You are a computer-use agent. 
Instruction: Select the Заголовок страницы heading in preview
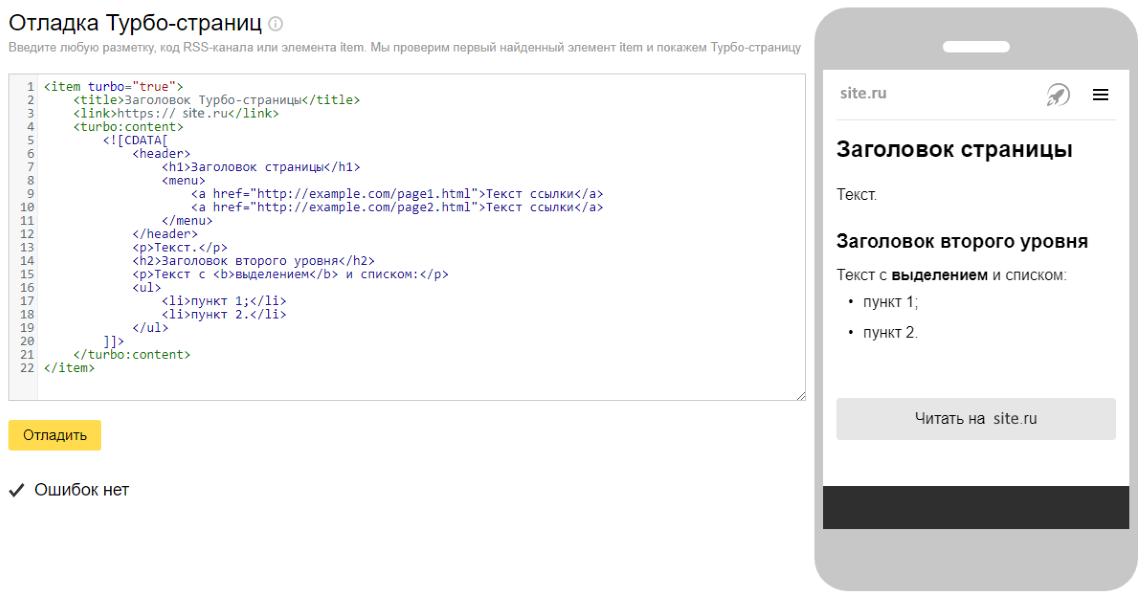click(x=954, y=150)
